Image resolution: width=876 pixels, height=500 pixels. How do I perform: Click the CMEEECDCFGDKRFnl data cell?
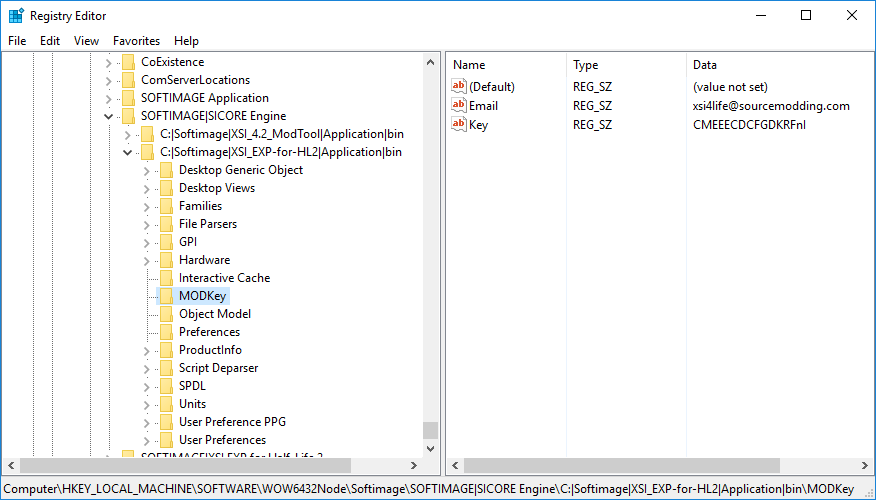(749, 125)
